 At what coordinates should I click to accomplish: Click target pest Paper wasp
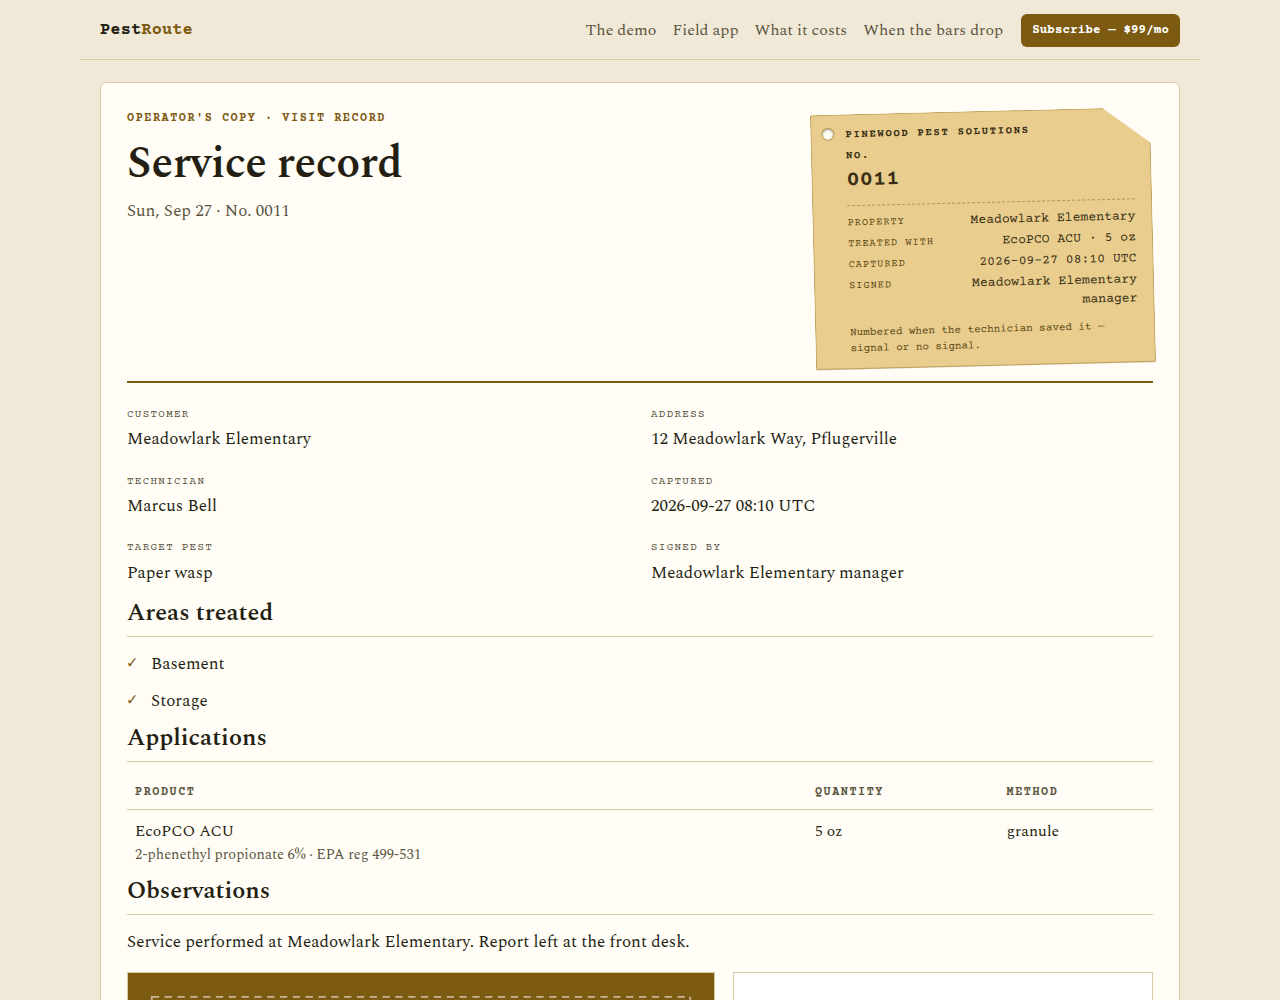170,573
